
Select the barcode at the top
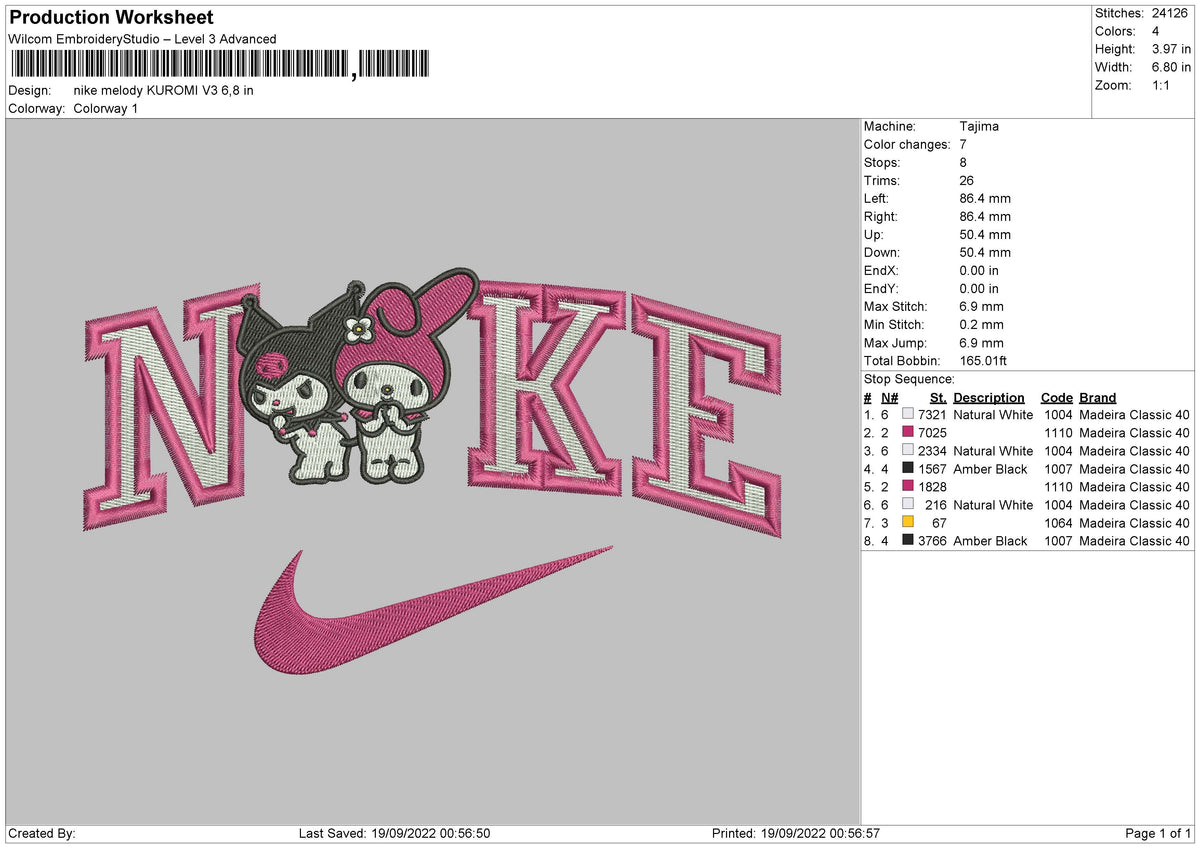[220, 65]
